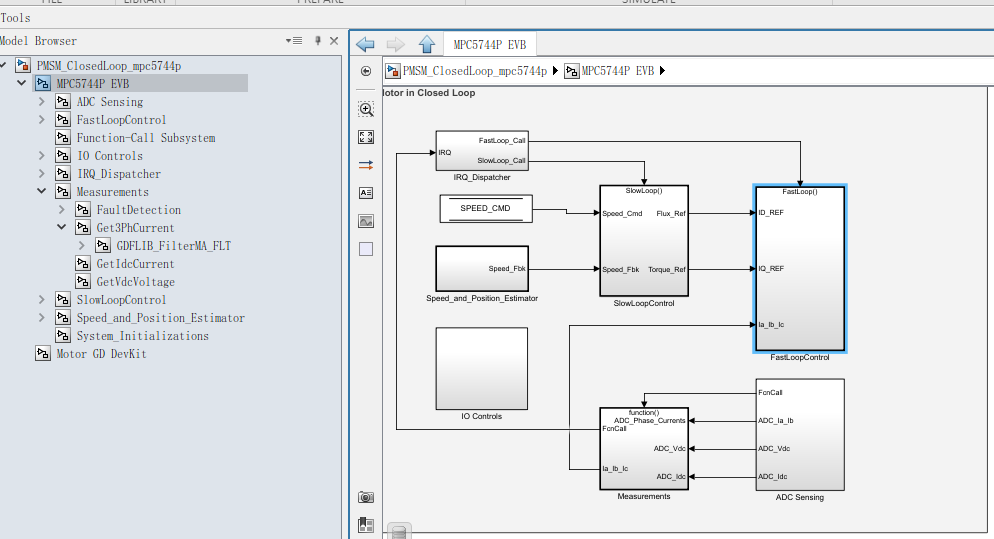Expand the IRQ_Dispatcher tree node
Viewport: 994px width, 539px height.
coord(41,173)
